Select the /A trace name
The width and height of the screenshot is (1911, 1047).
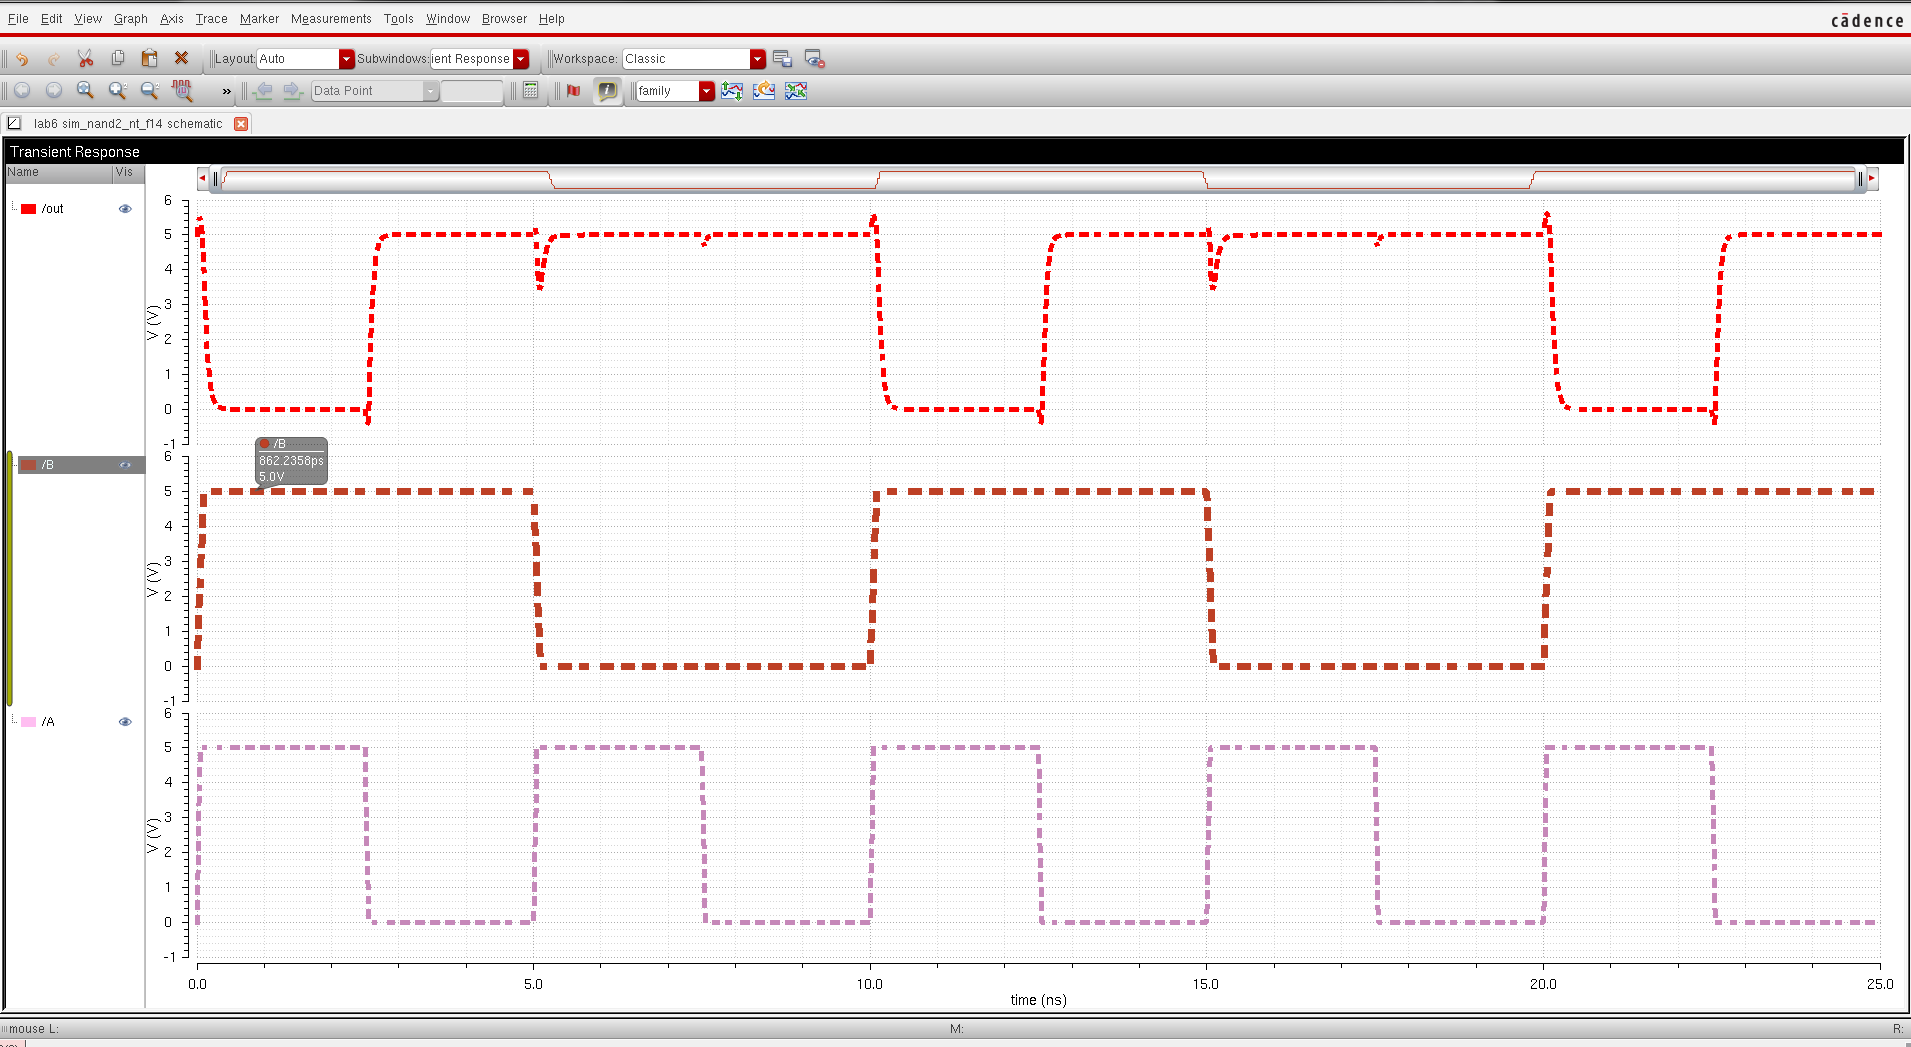pyautogui.click(x=48, y=722)
